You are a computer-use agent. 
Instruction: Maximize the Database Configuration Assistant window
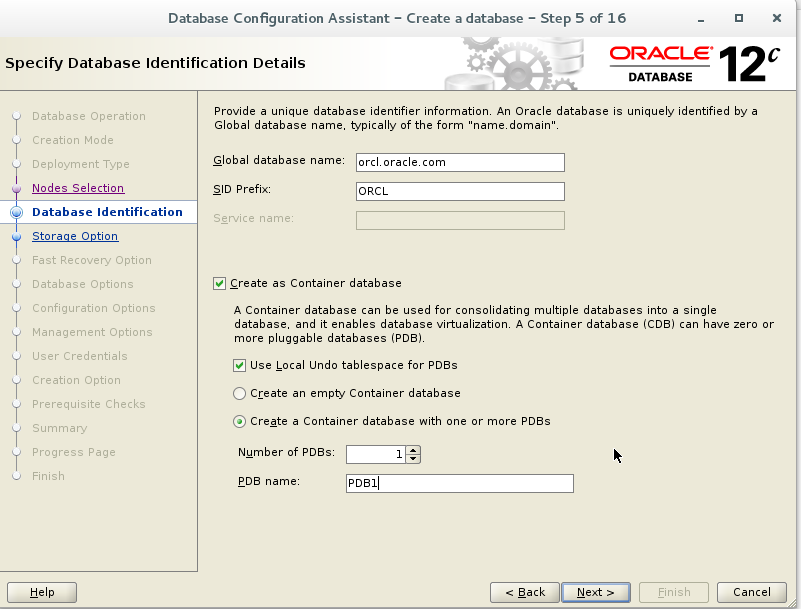point(739,18)
